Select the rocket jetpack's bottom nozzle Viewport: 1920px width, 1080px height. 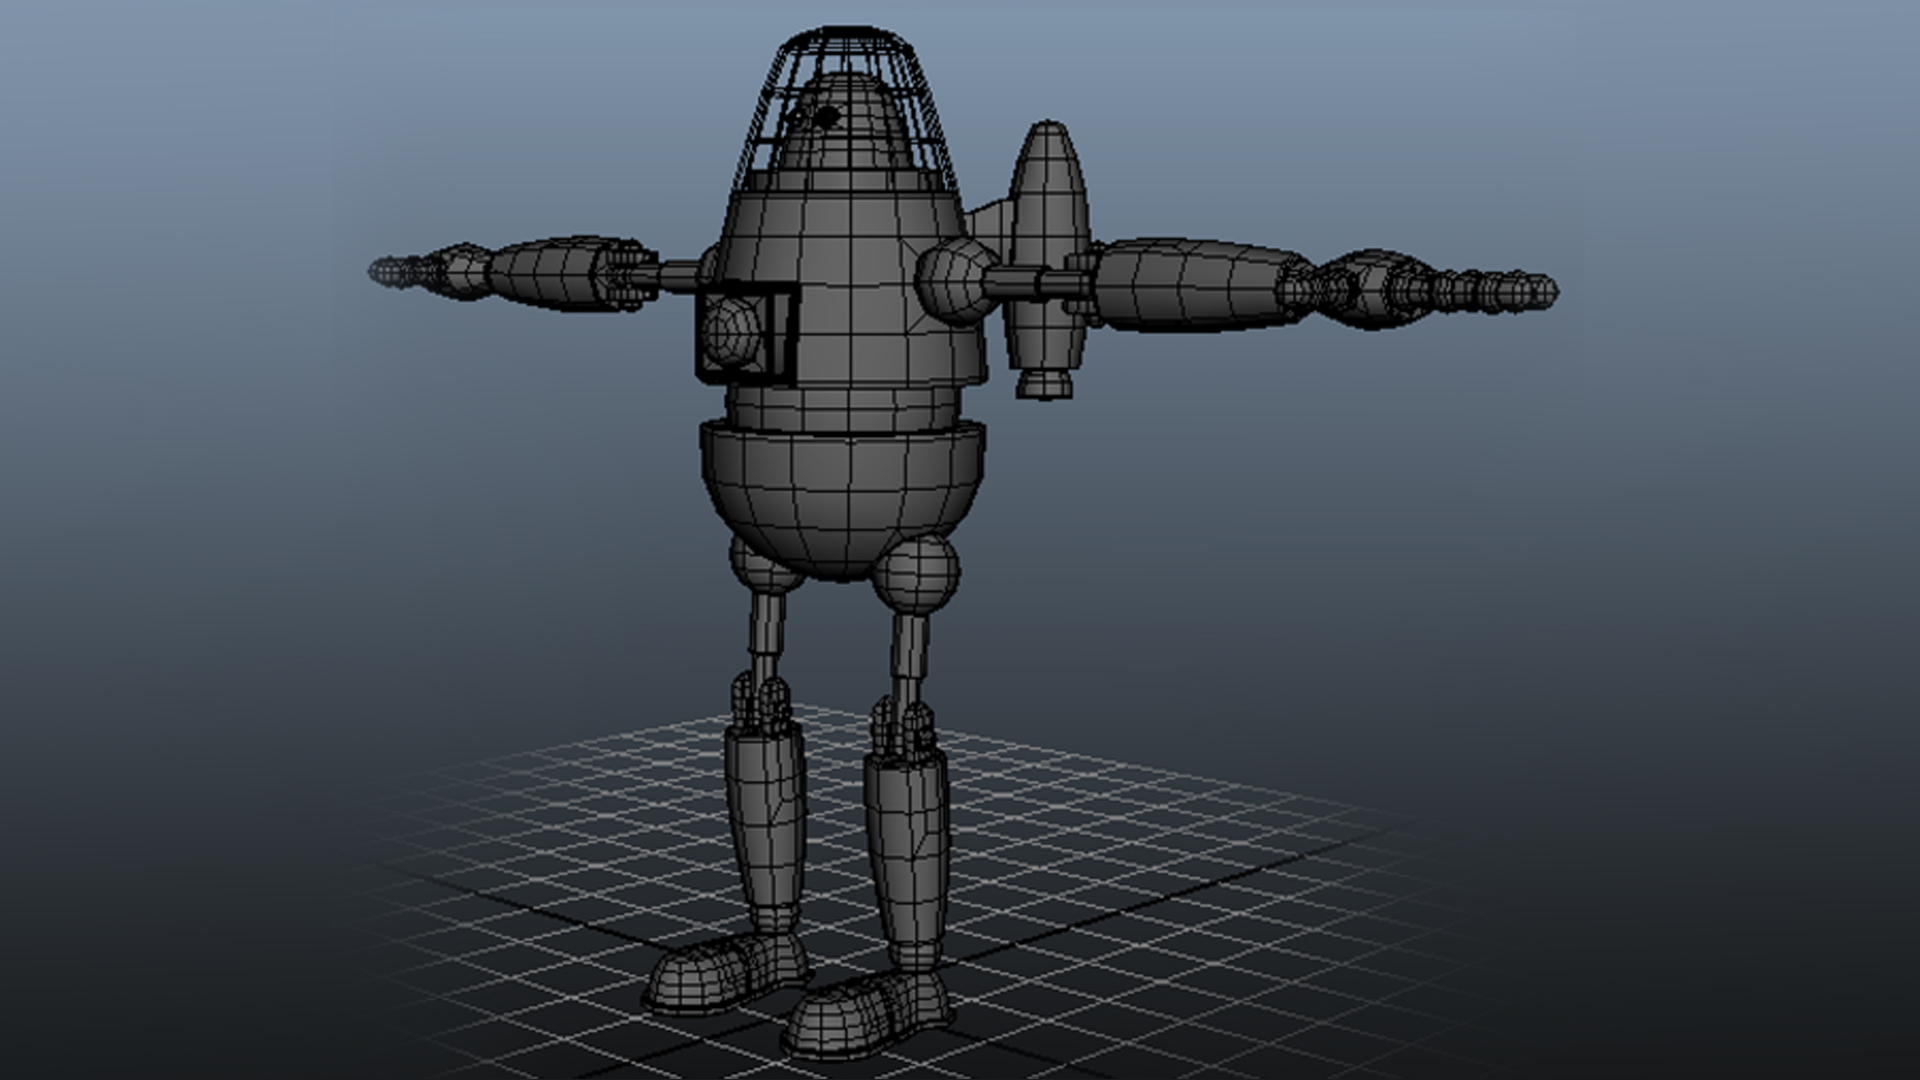click(1045, 383)
